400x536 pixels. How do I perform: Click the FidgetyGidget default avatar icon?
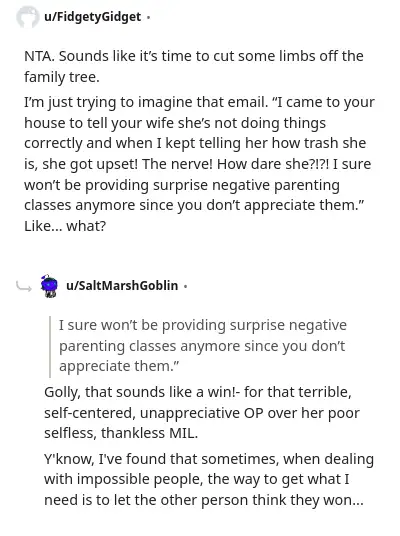tap(27, 17)
